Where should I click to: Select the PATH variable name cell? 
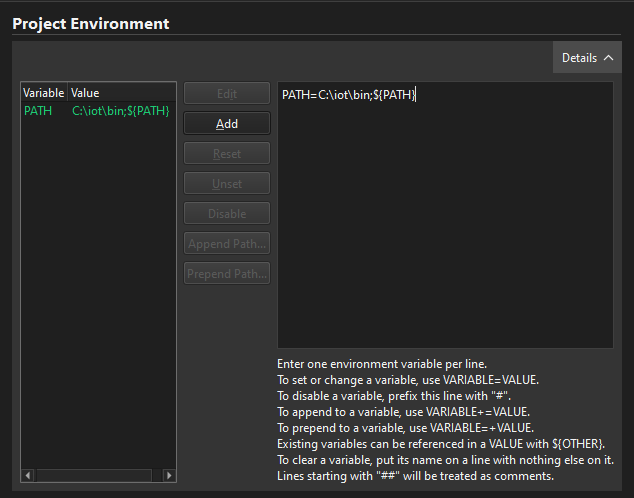click(38, 111)
